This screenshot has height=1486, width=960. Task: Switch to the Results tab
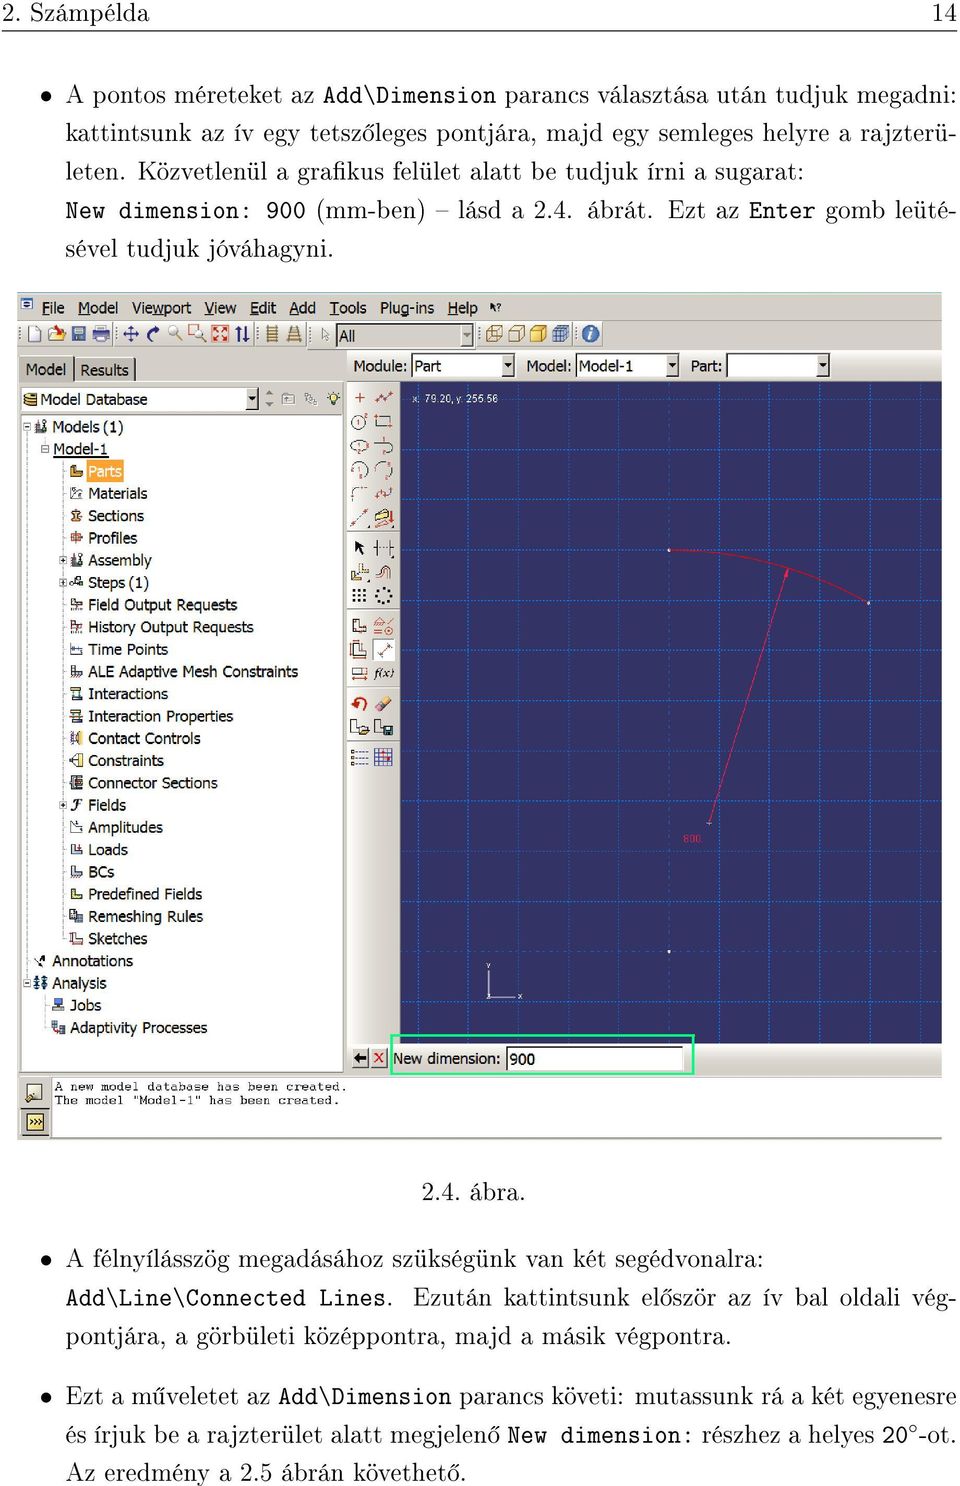click(104, 370)
